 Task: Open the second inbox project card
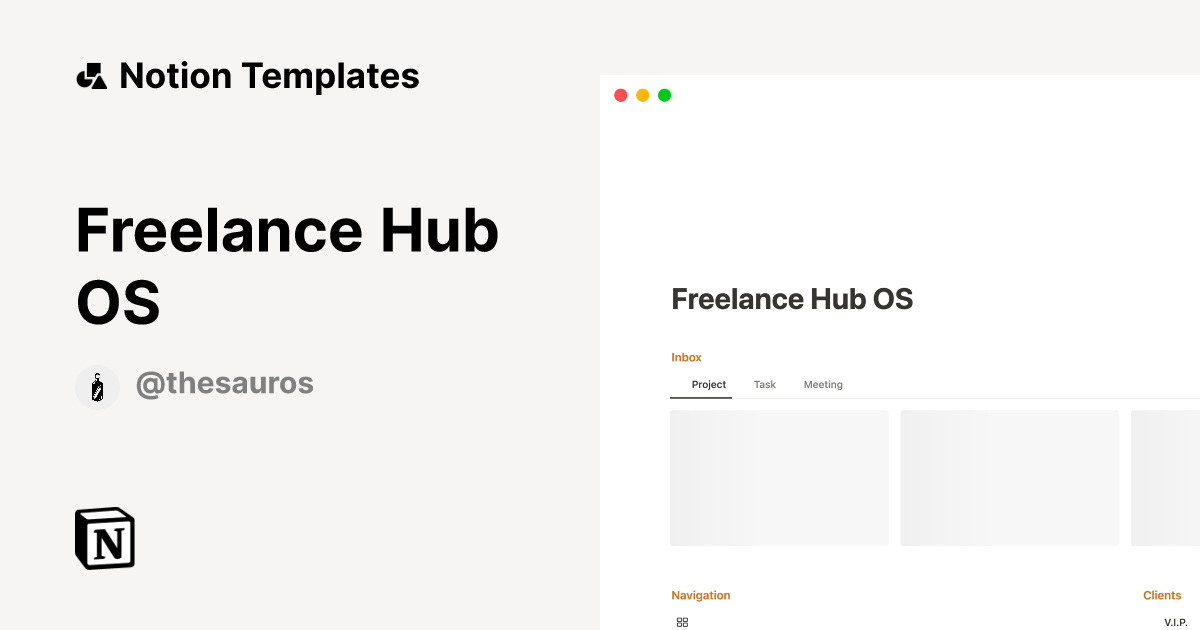click(x=1009, y=477)
